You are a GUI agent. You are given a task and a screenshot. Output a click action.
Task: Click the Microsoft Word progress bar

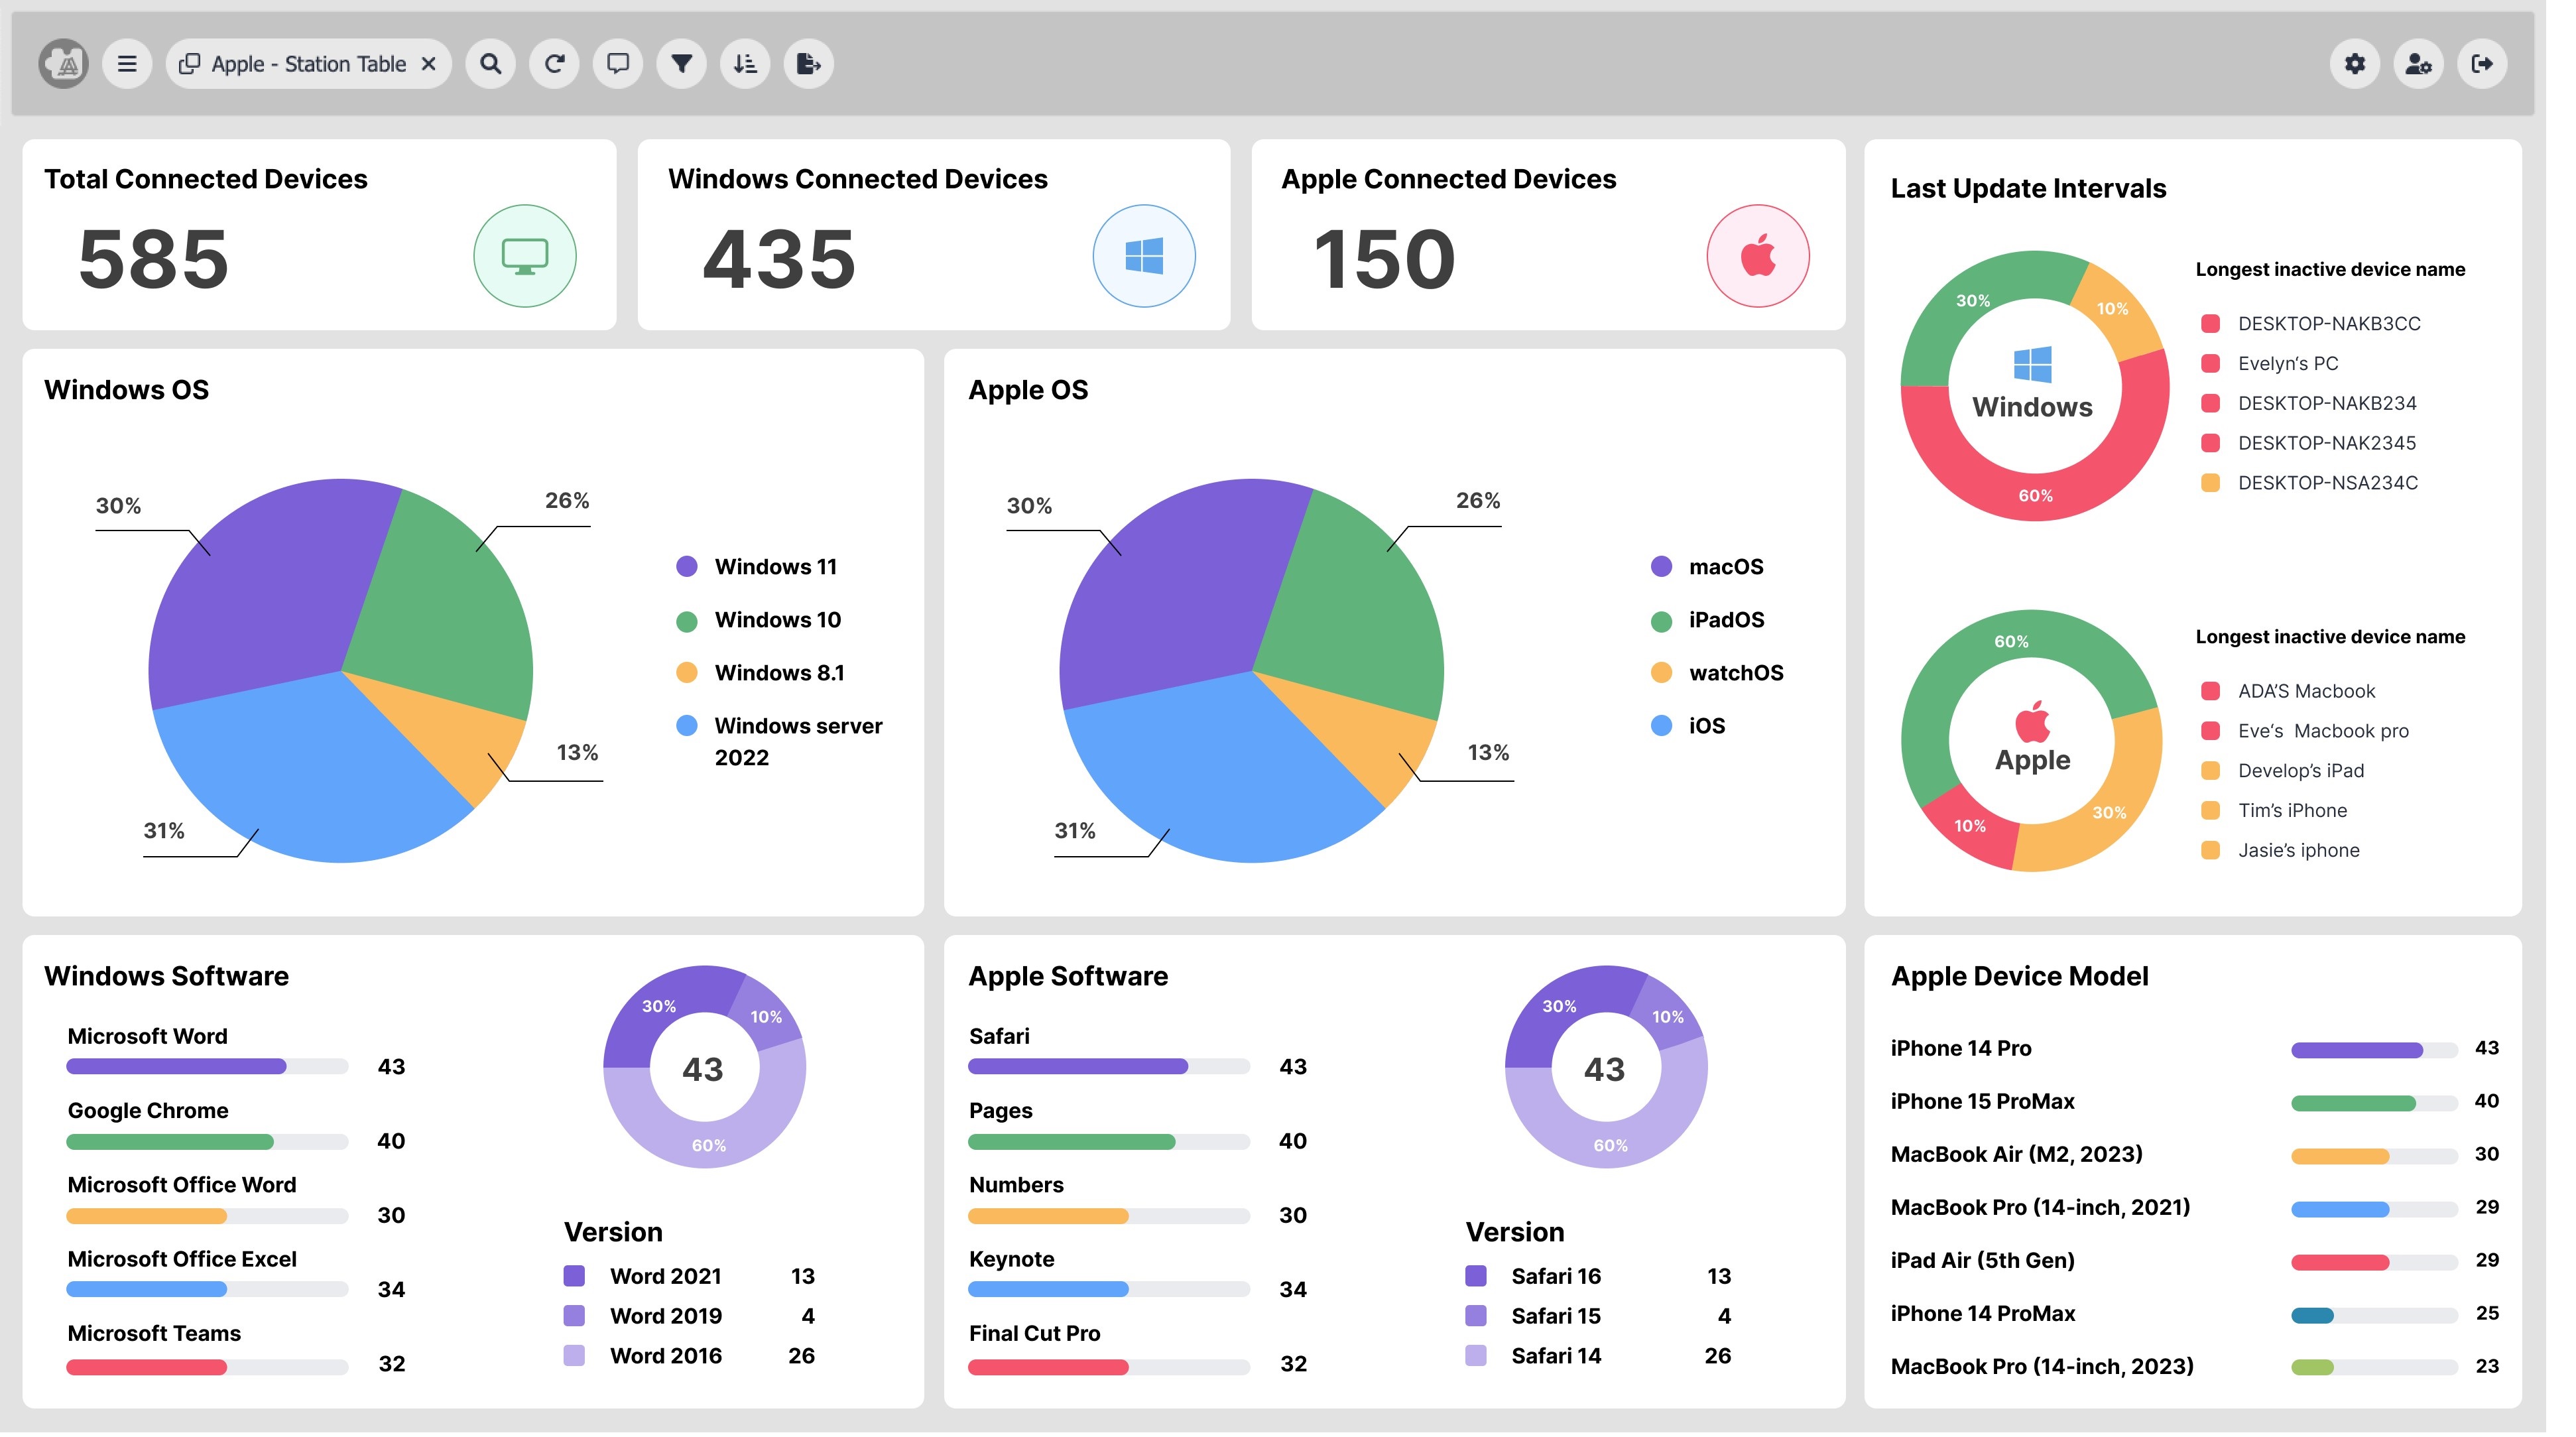click(207, 1068)
